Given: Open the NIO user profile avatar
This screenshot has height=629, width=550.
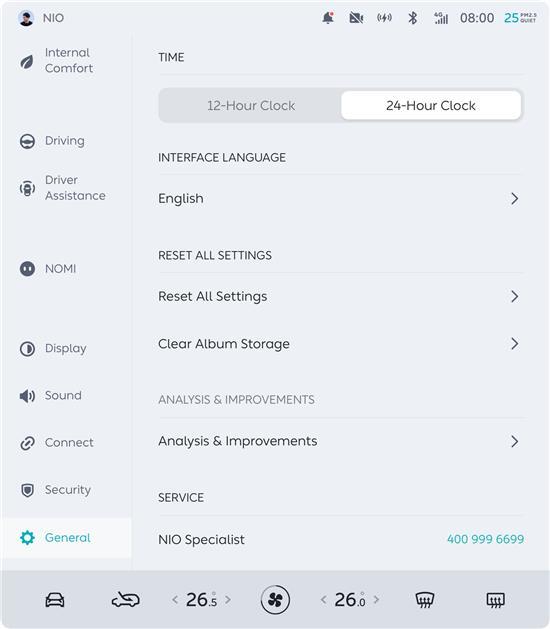Looking at the screenshot, I should coord(26,18).
